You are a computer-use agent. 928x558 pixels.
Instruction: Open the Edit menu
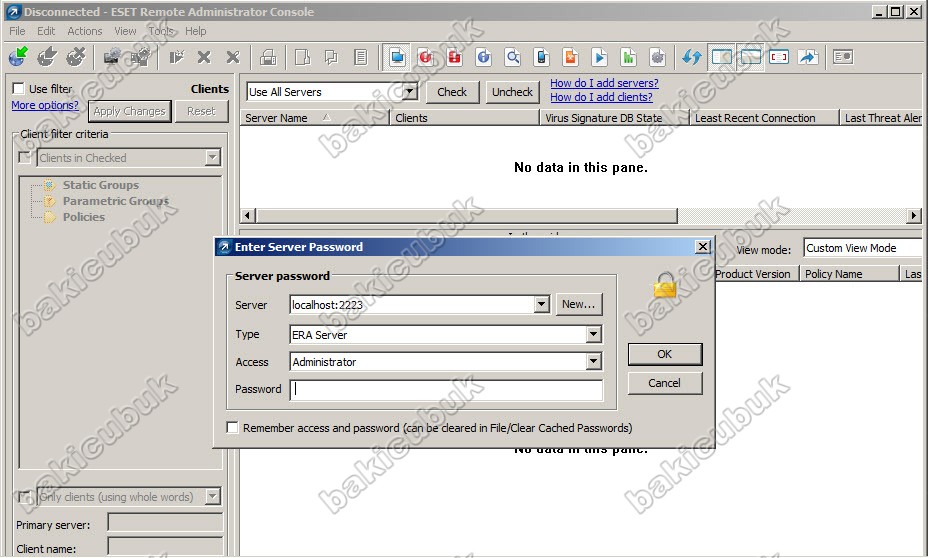point(46,31)
